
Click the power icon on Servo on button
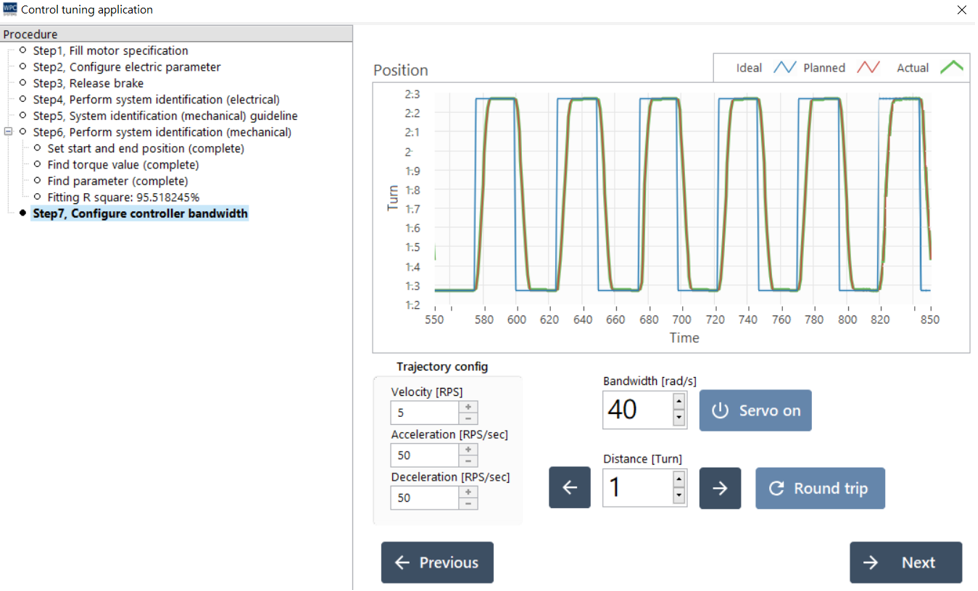click(718, 411)
